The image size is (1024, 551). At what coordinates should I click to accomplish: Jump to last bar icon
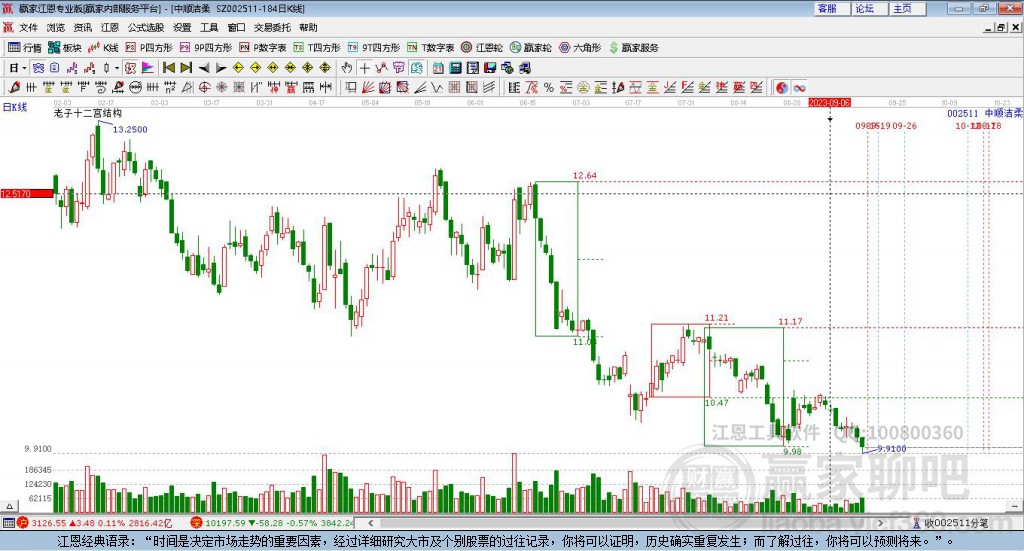186,68
